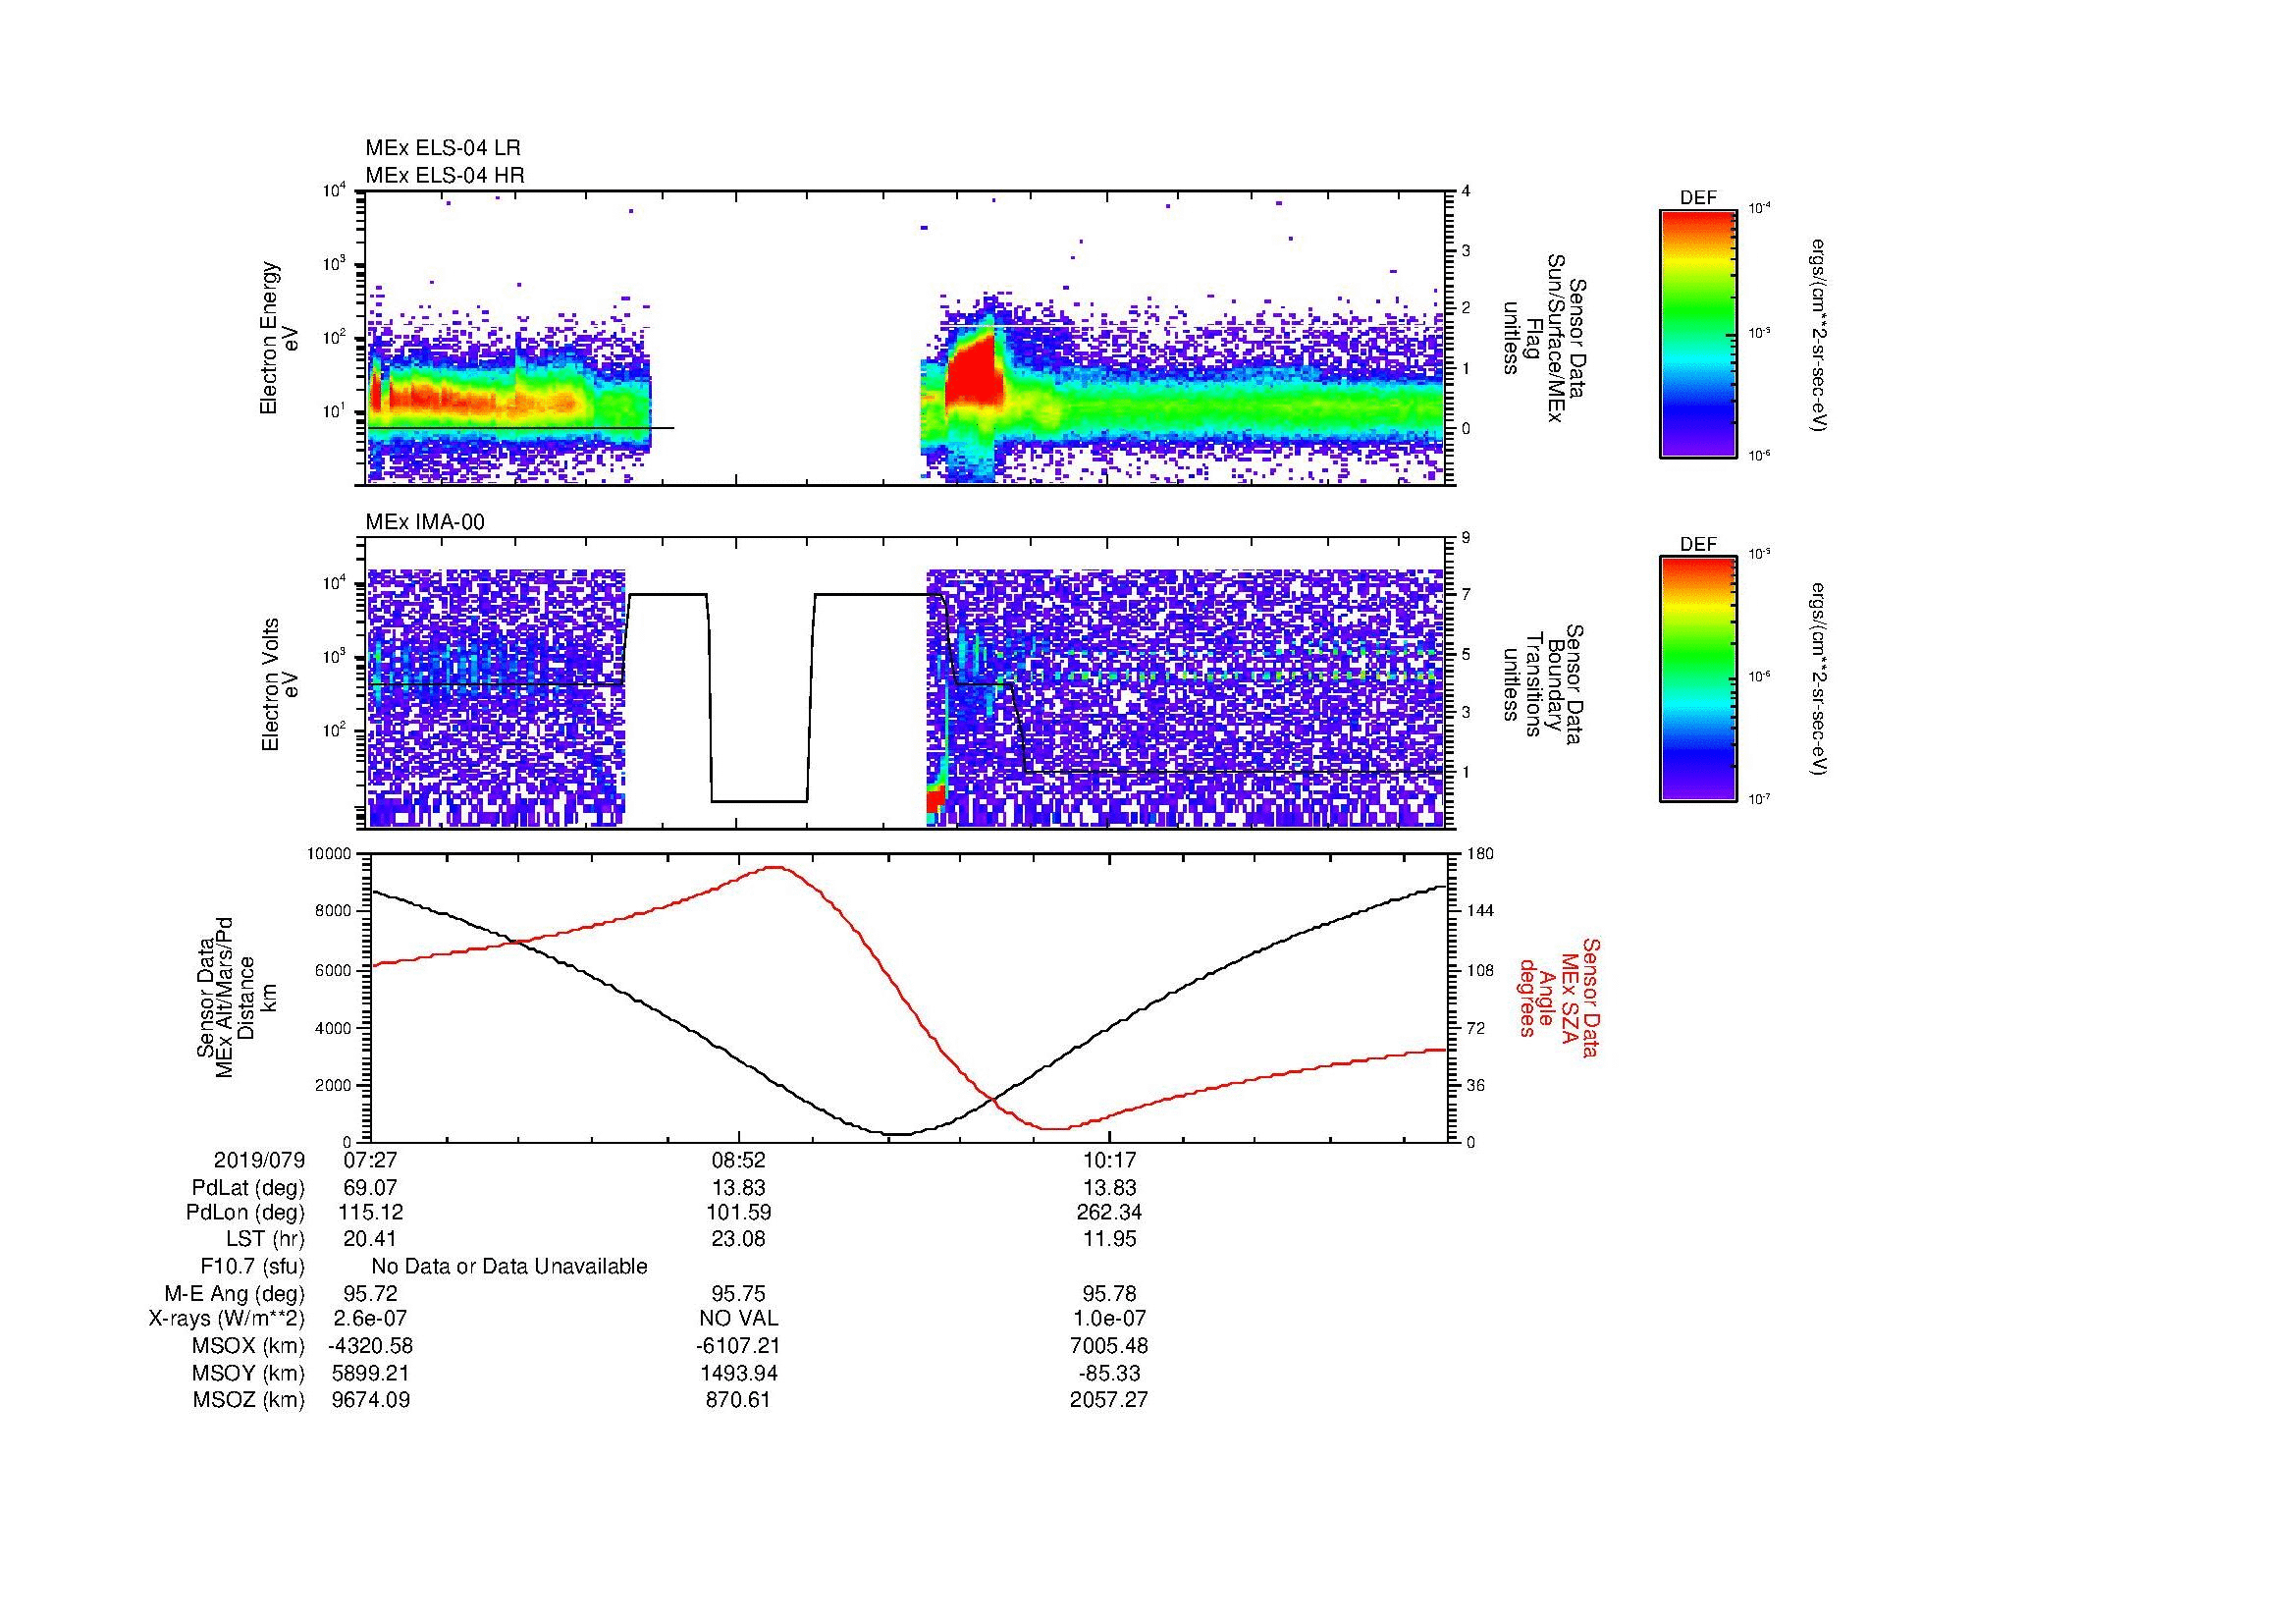Click the X-rays 'NO VAL' entry
The width and height of the screenshot is (2296, 1623).
tap(739, 1319)
